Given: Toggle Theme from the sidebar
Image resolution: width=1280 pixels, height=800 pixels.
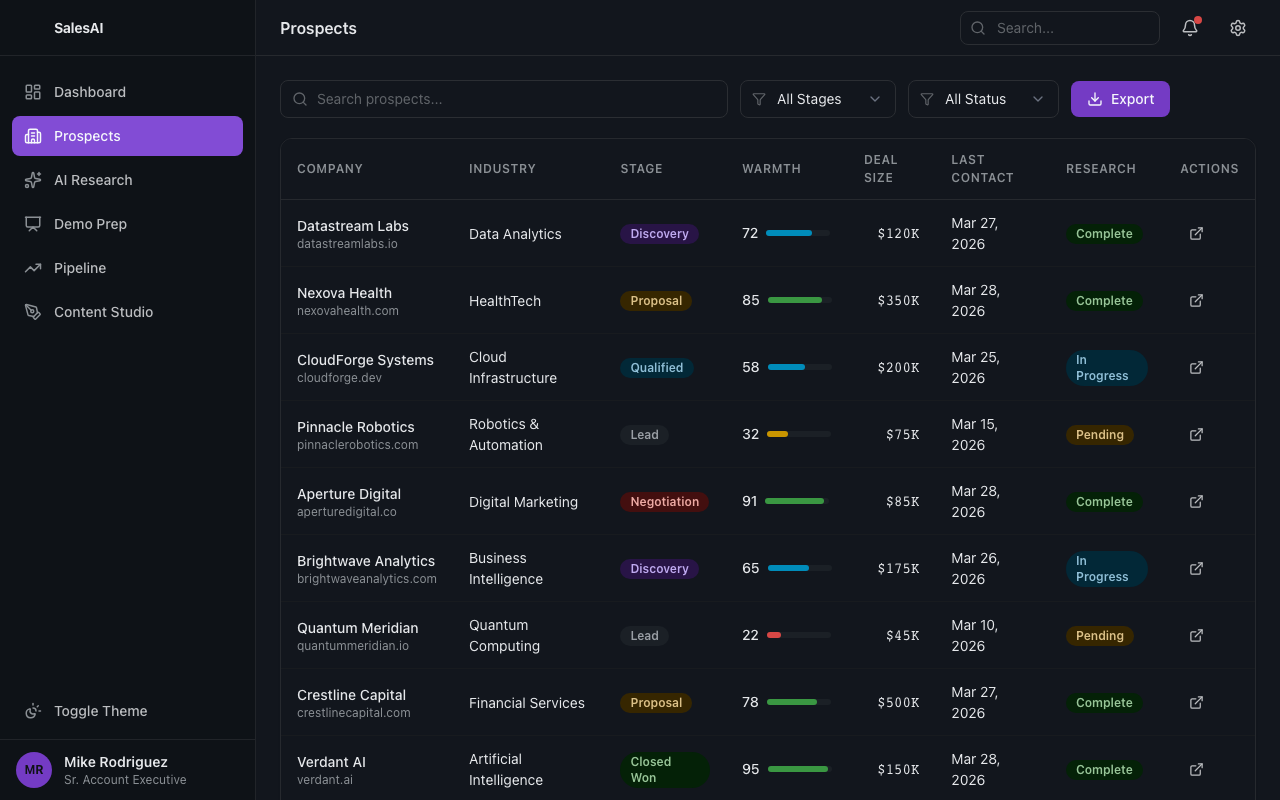Looking at the screenshot, I should [x=88, y=711].
